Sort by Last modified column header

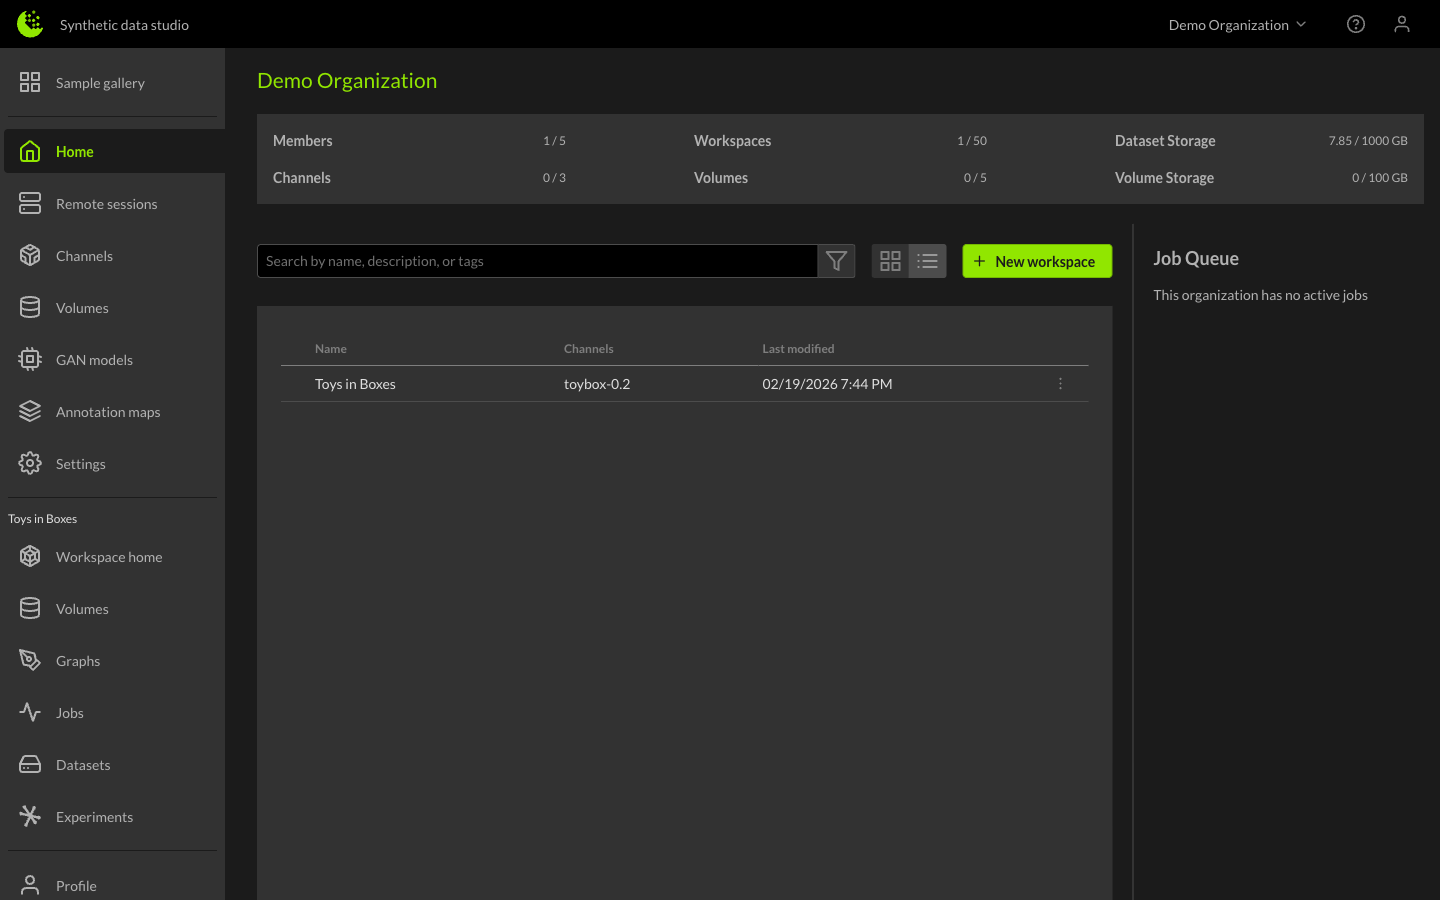[797, 349]
